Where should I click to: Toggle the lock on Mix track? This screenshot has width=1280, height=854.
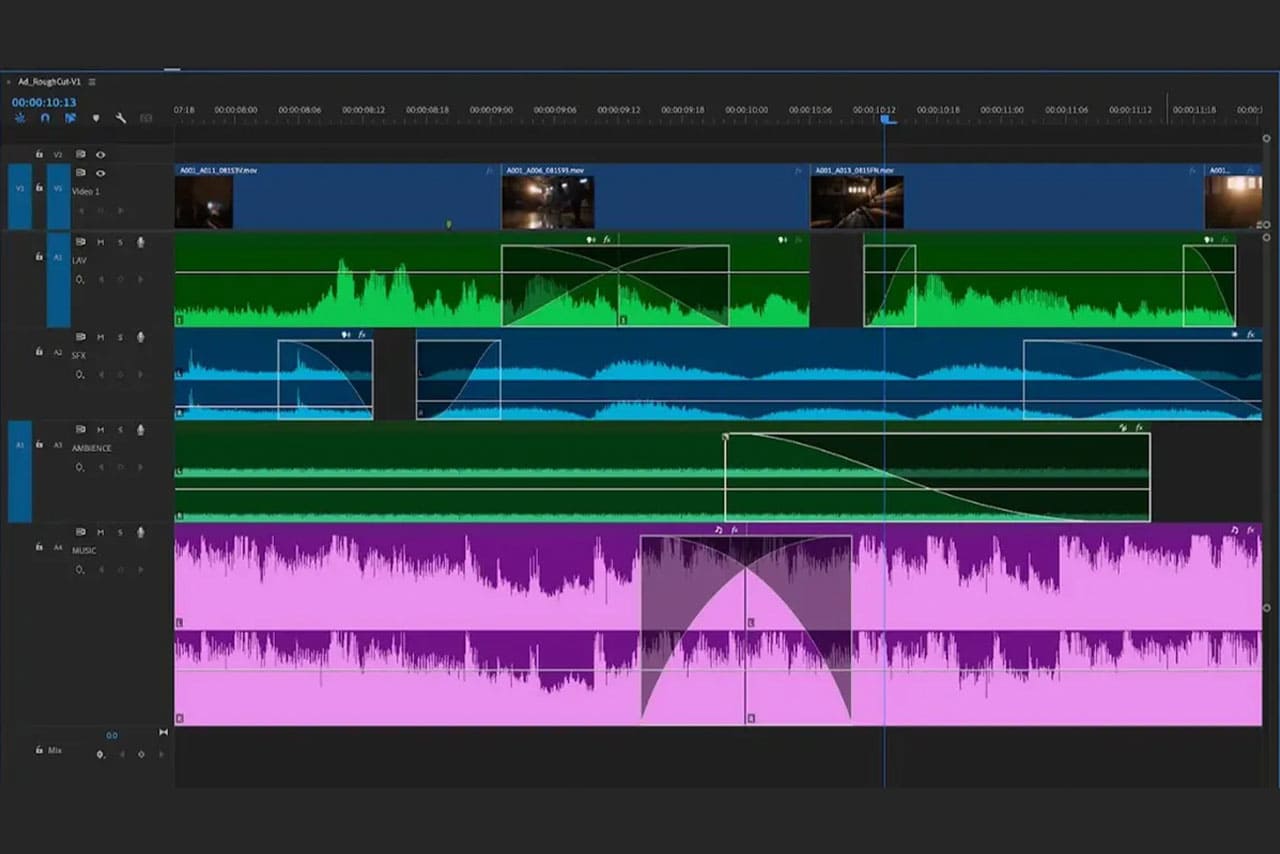pos(39,750)
